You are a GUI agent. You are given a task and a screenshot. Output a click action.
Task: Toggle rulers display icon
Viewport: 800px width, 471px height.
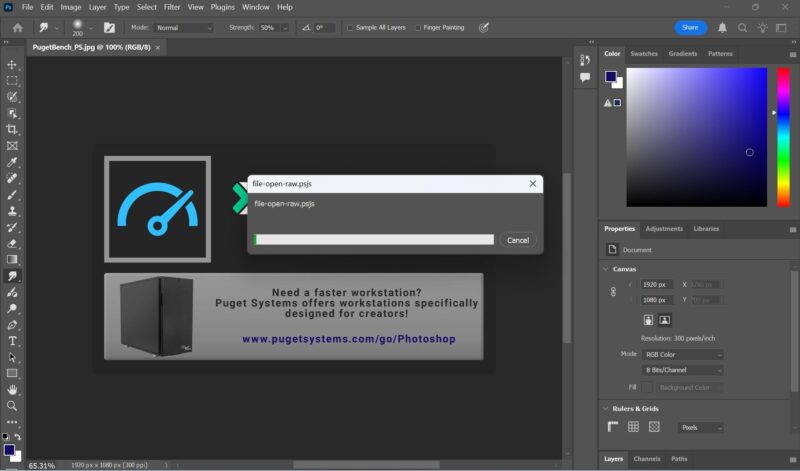[613, 427]
